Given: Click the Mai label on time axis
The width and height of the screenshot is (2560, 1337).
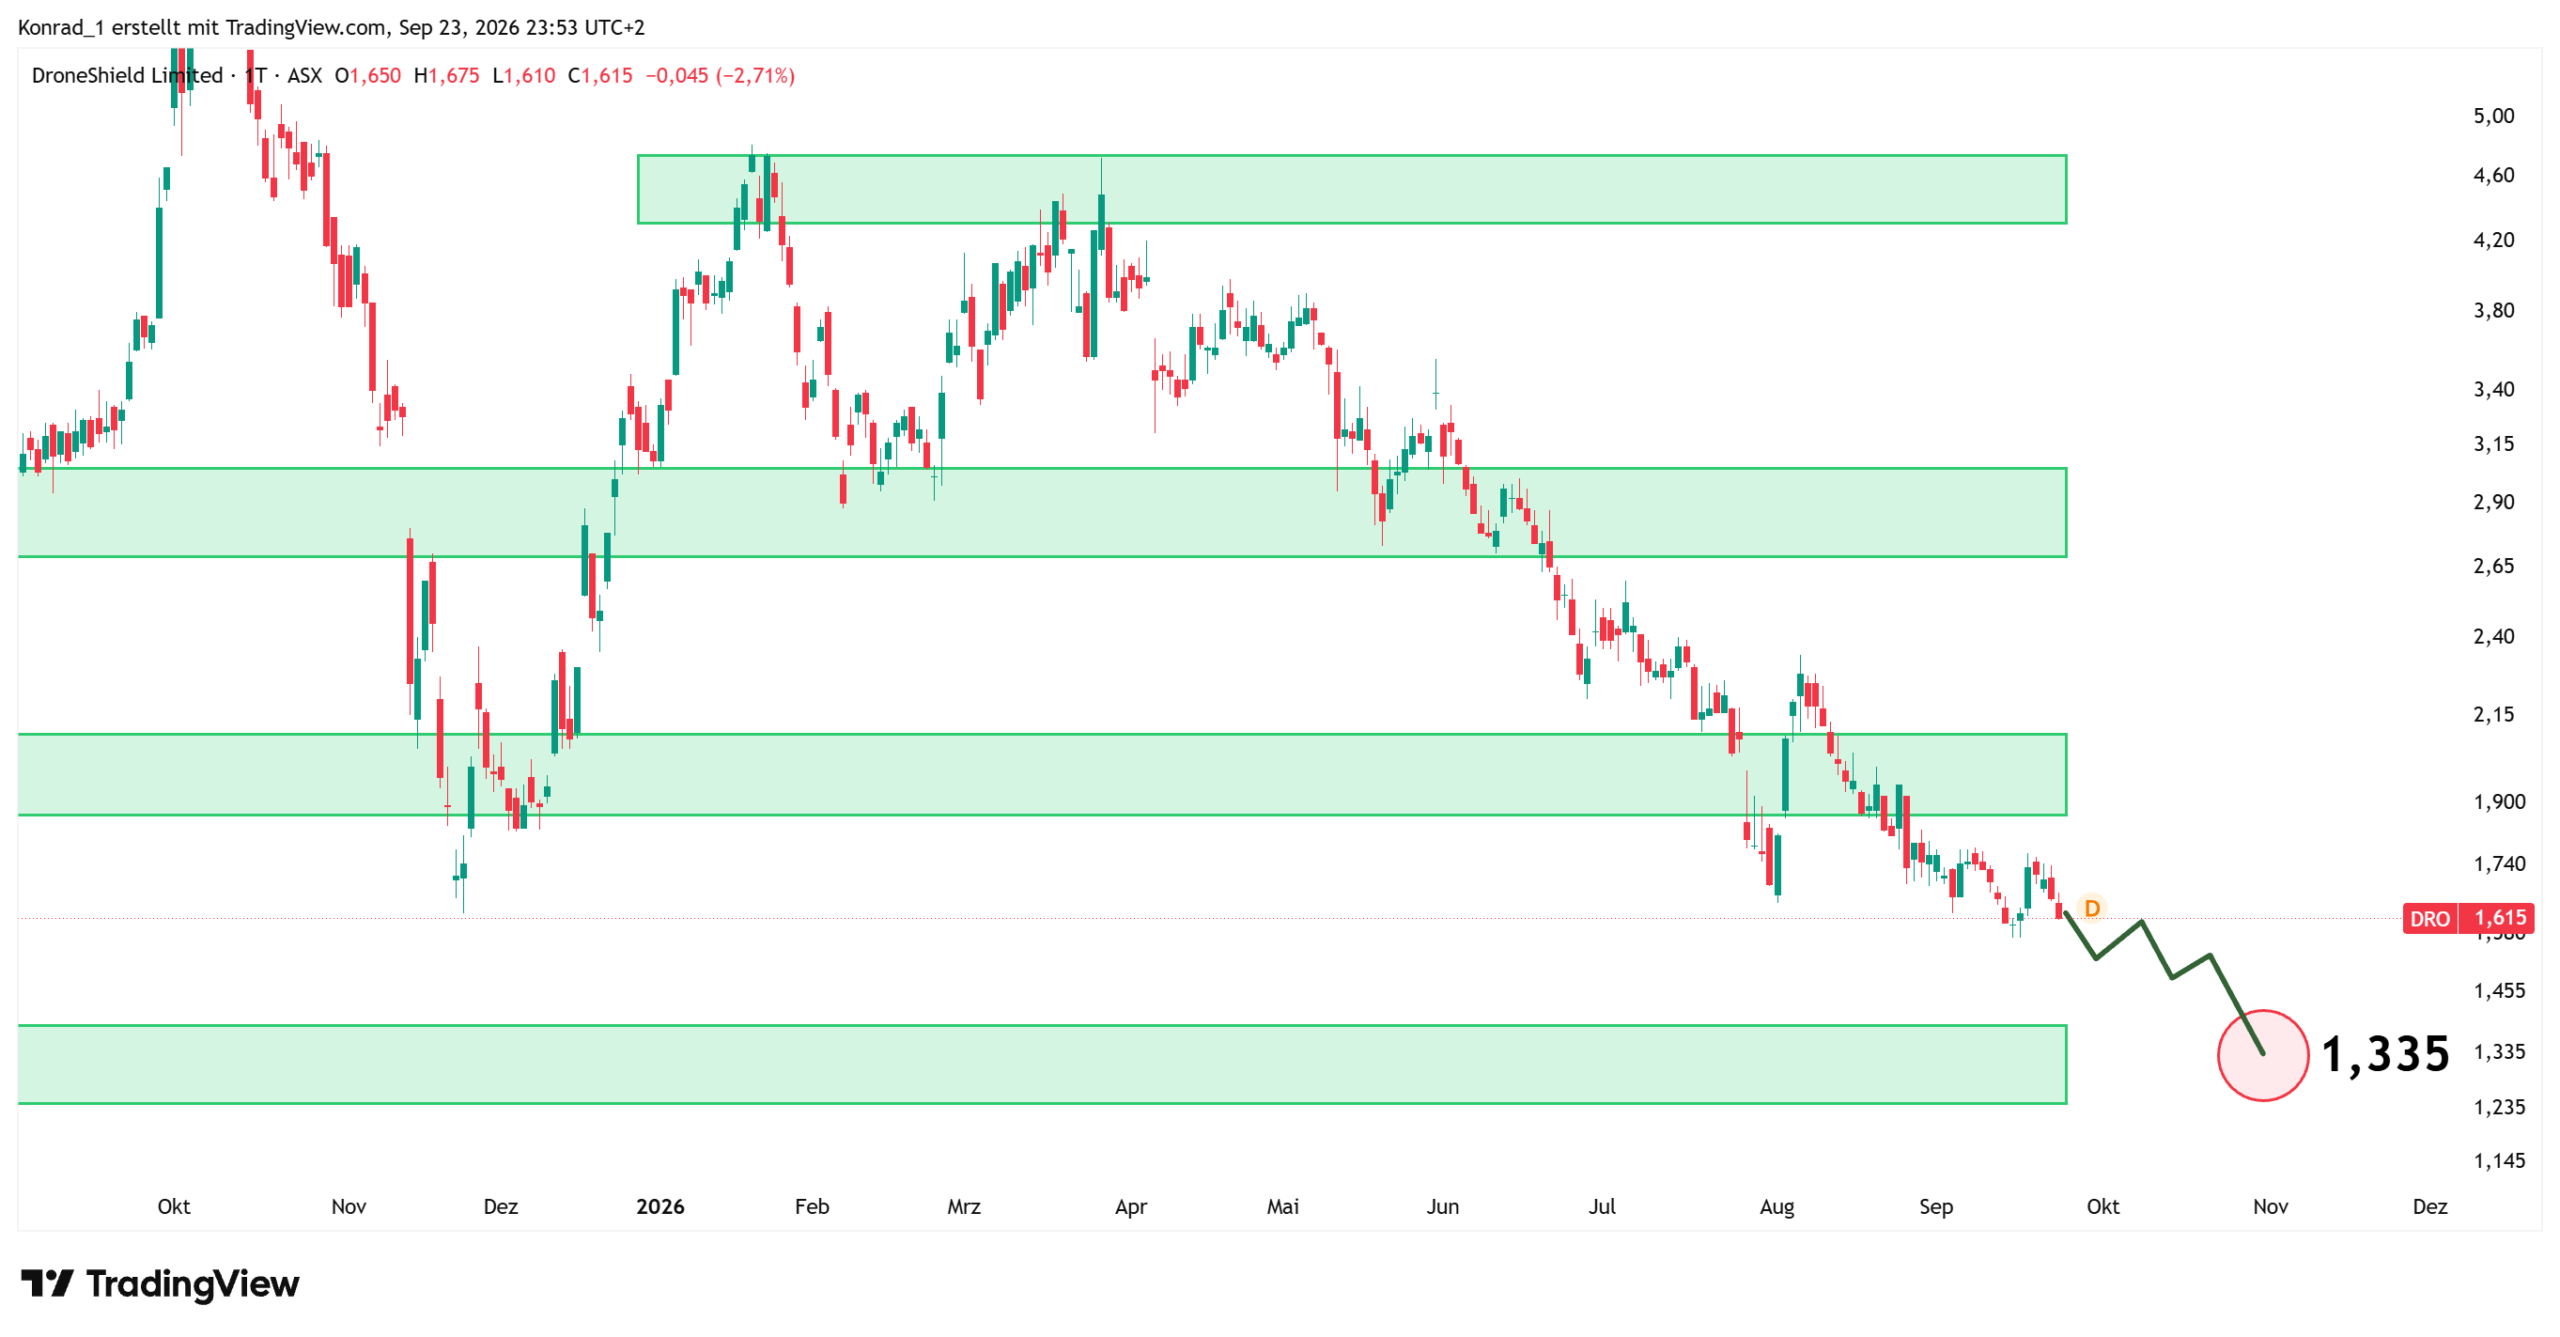Looking at the screenshot, I should 1283,1207.
